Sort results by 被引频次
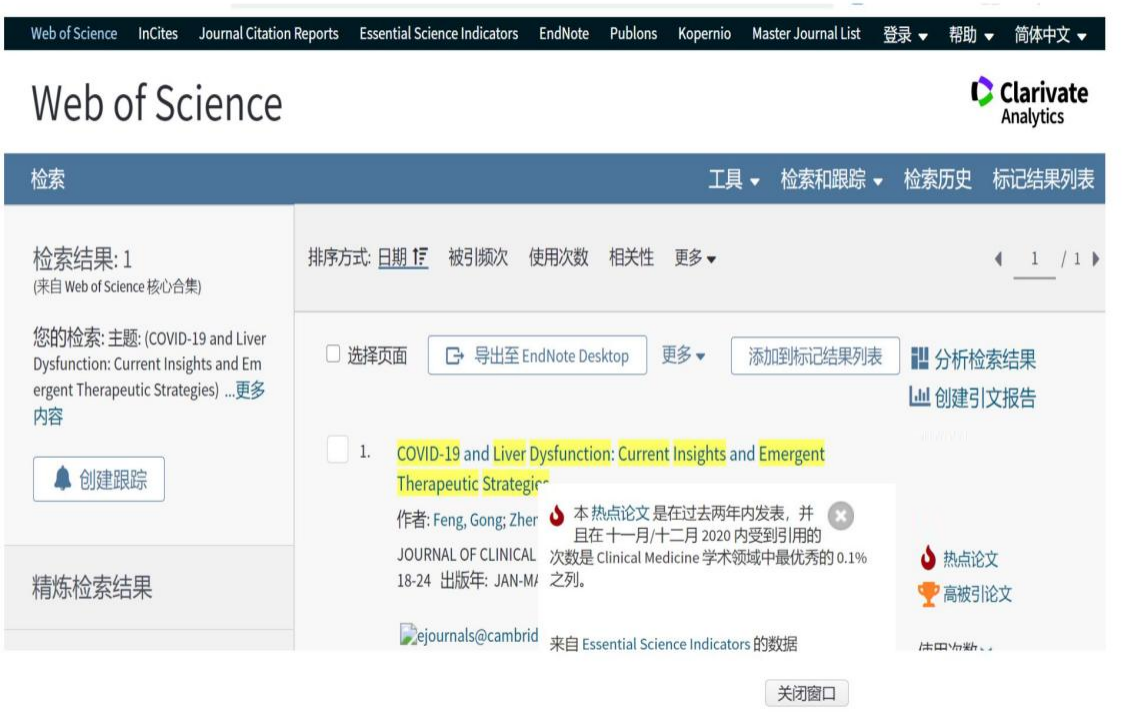This screenshot has height=716, width=1131. tap(478, 257)
